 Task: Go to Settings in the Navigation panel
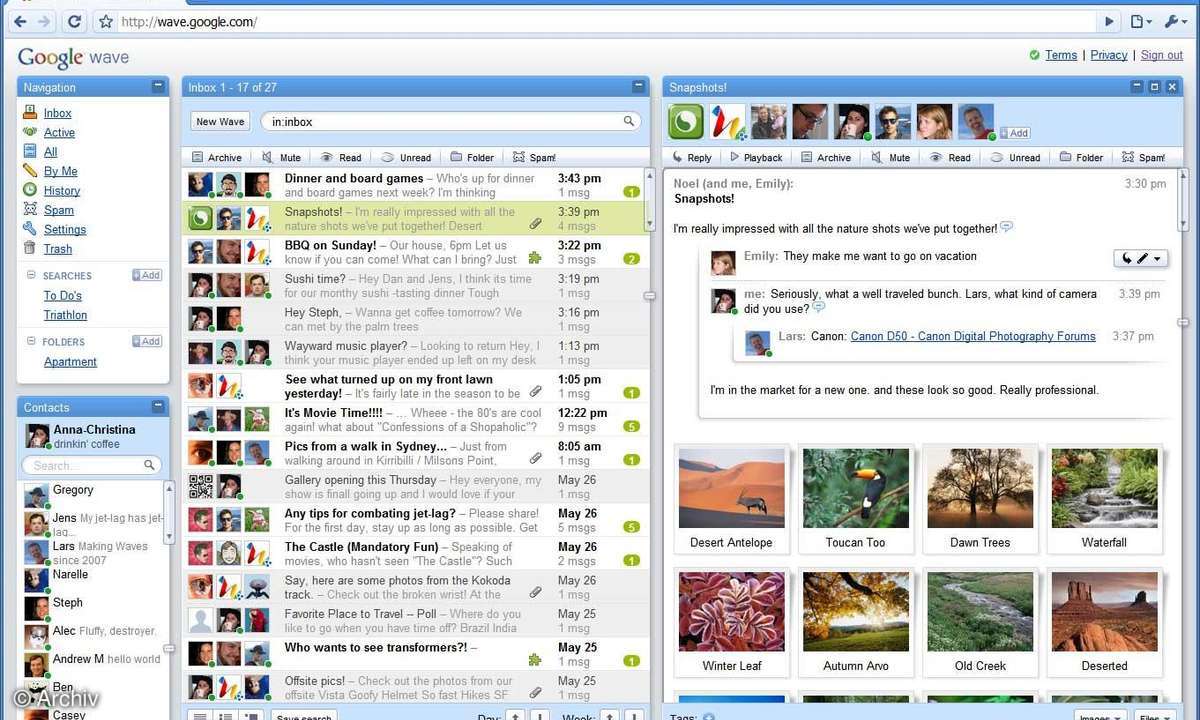(x=64, y=229)
